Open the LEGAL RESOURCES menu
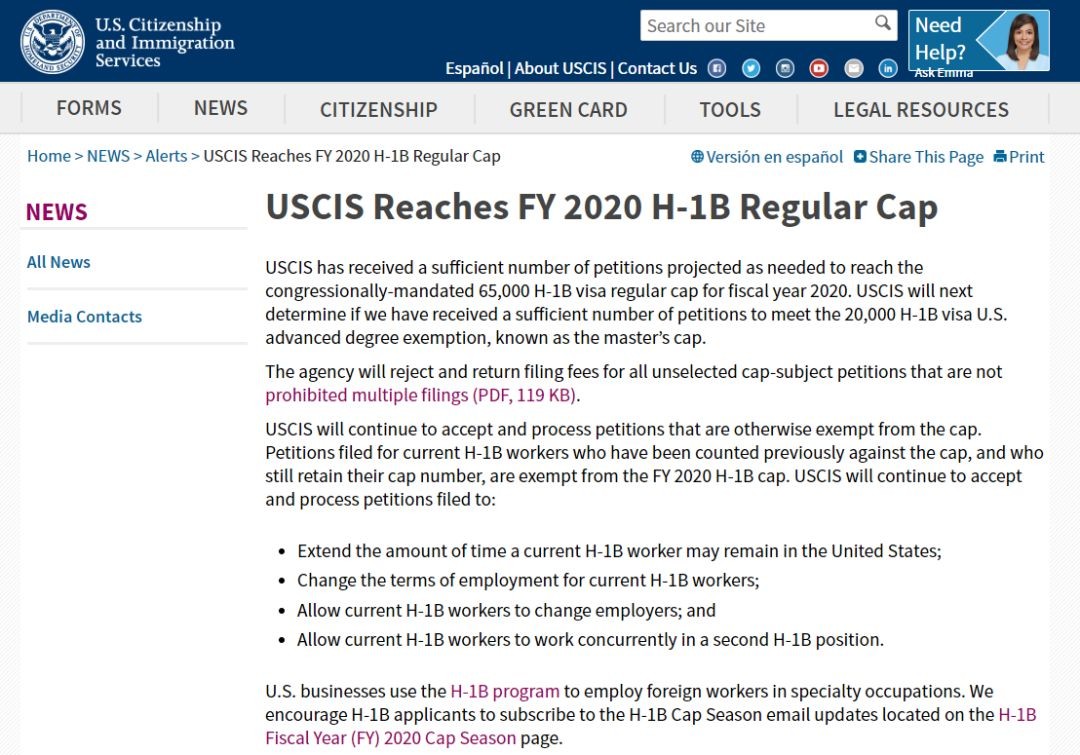Viewport: 1080px width, 755px height. point(921,109)
